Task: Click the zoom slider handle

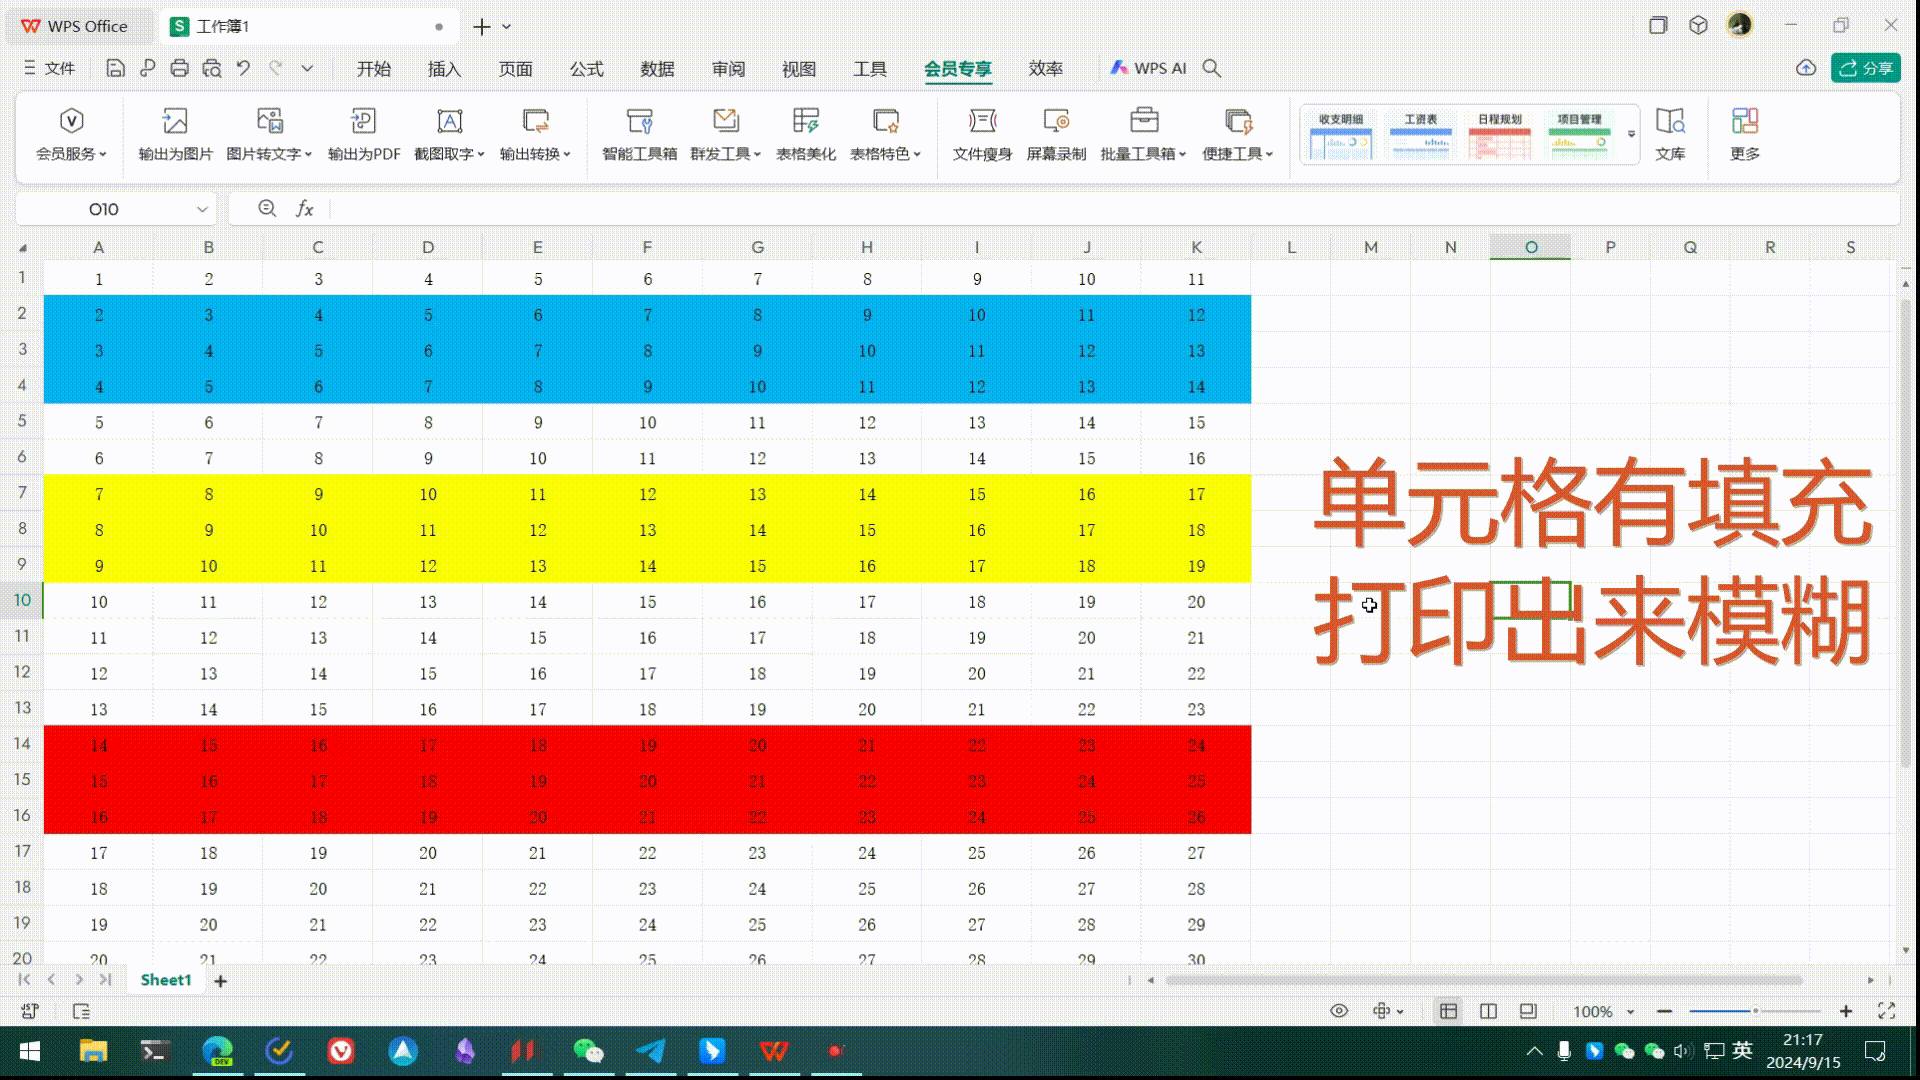Action: click(1755, 1011)
